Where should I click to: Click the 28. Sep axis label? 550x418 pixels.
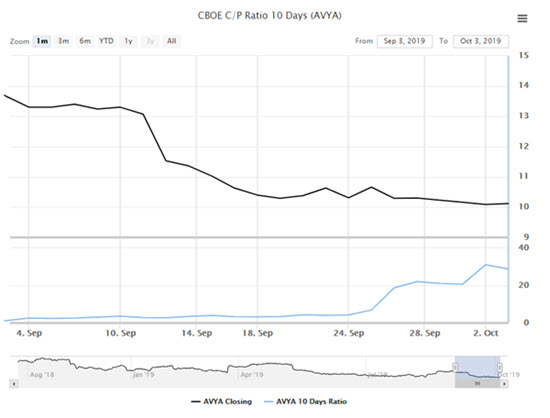[x=425, y=333]
